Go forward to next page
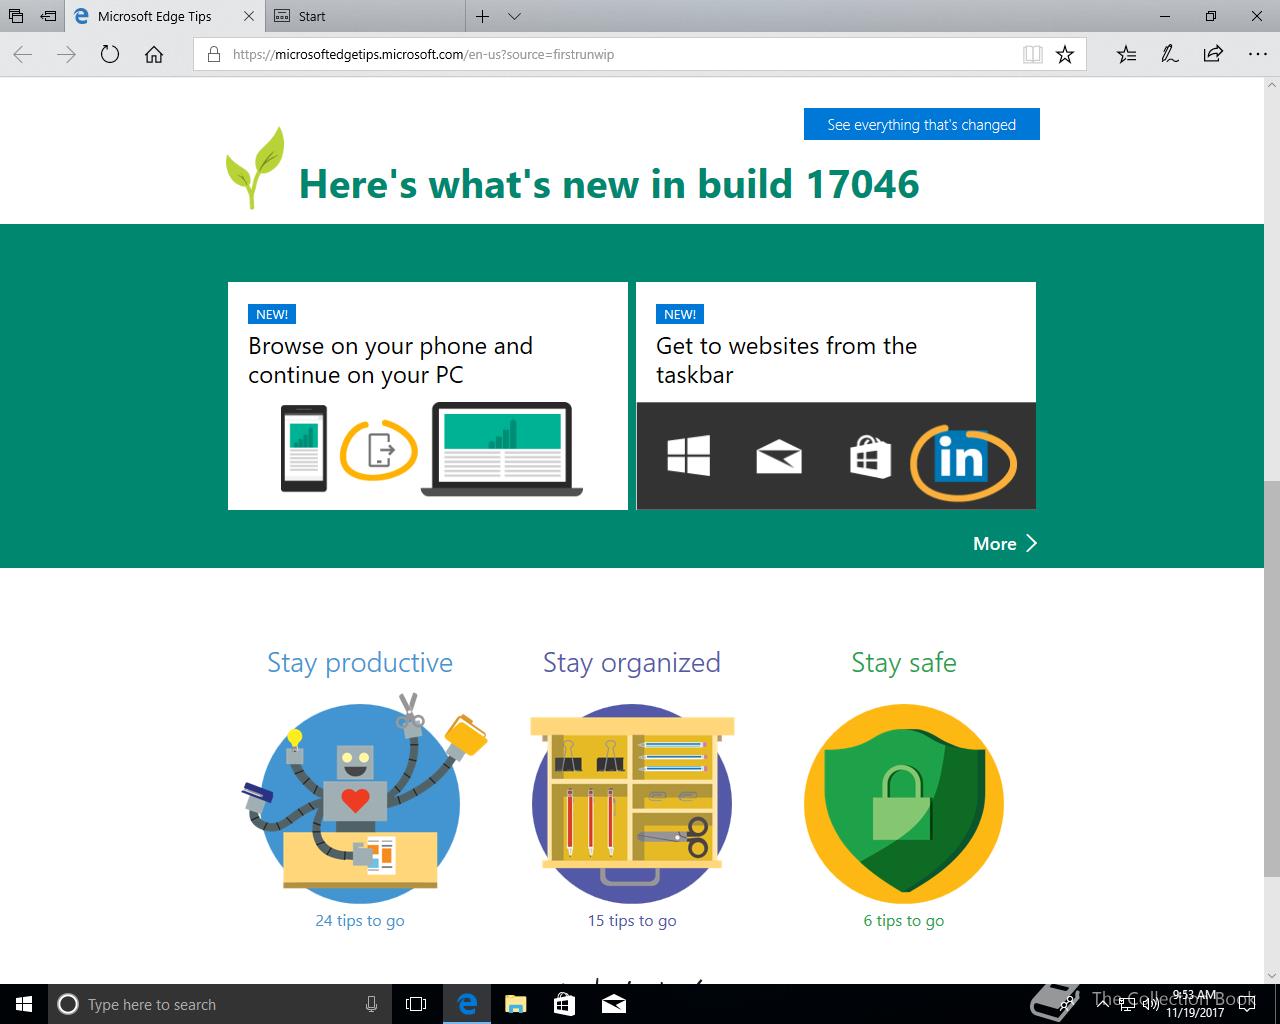This screenshot has width=1280, height=1024. point(66,55)
